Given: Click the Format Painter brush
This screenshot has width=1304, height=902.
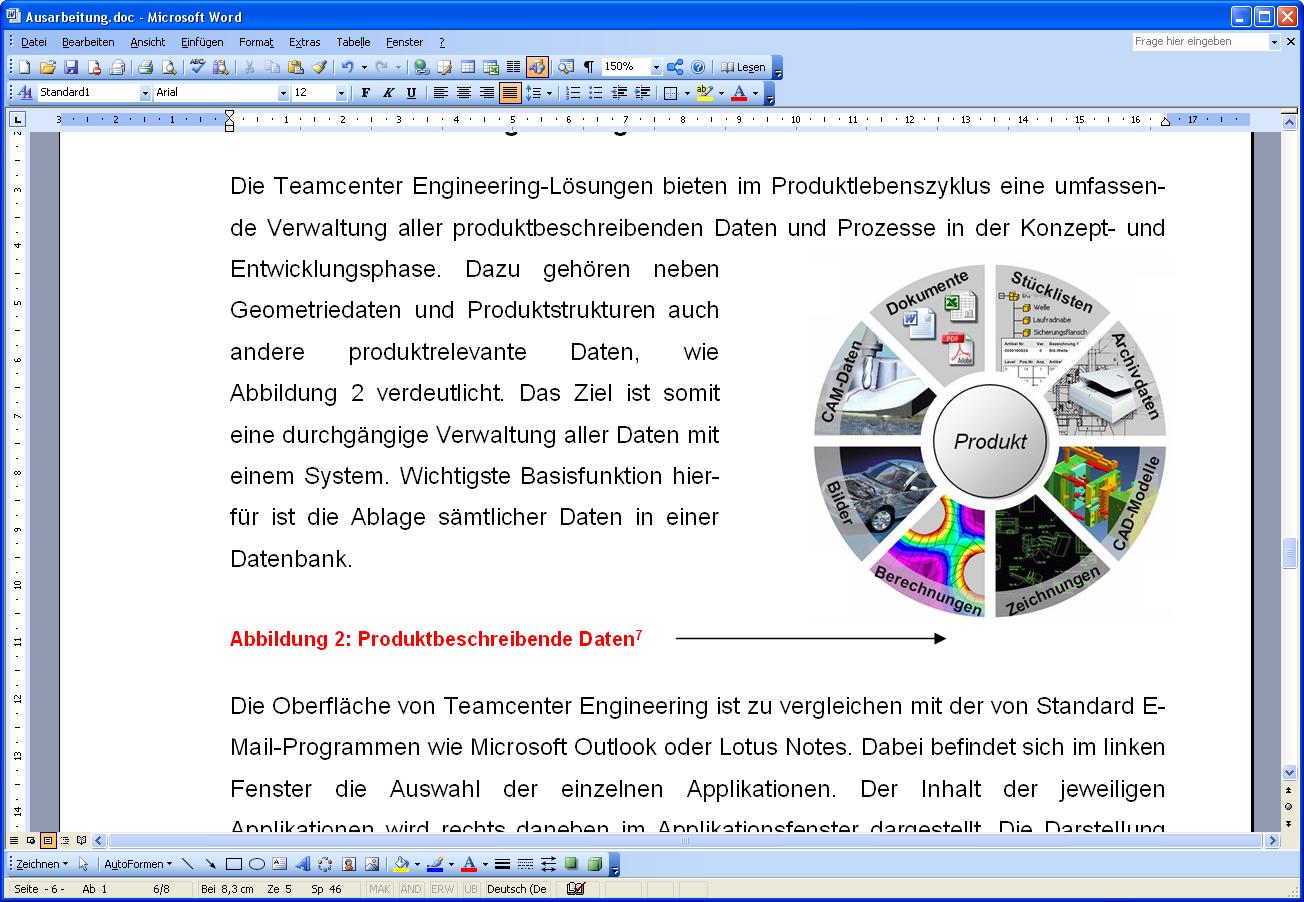Looking at the screenshot, I should [x=319, y=67].
